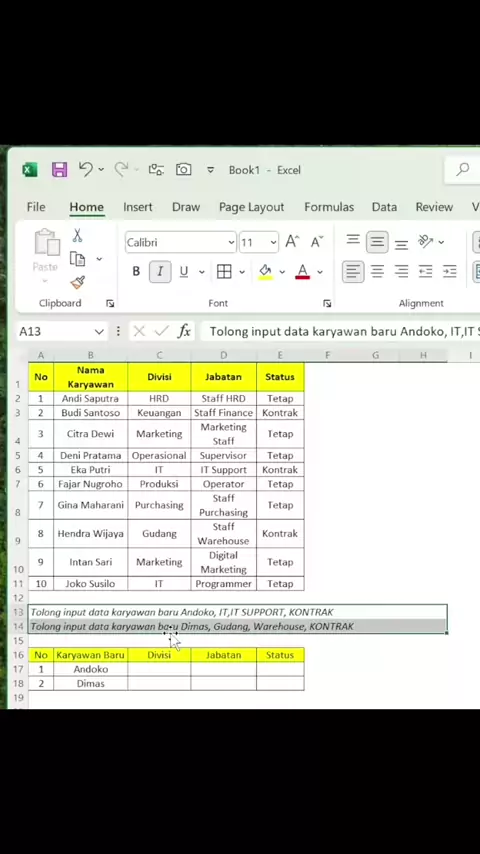Expand the Name Box dropdown arrow
Viewport: 480px width, 854px height.
pos(99,332)
